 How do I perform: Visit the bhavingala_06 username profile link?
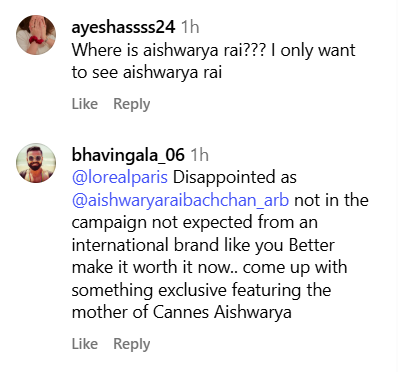point(128,155)
